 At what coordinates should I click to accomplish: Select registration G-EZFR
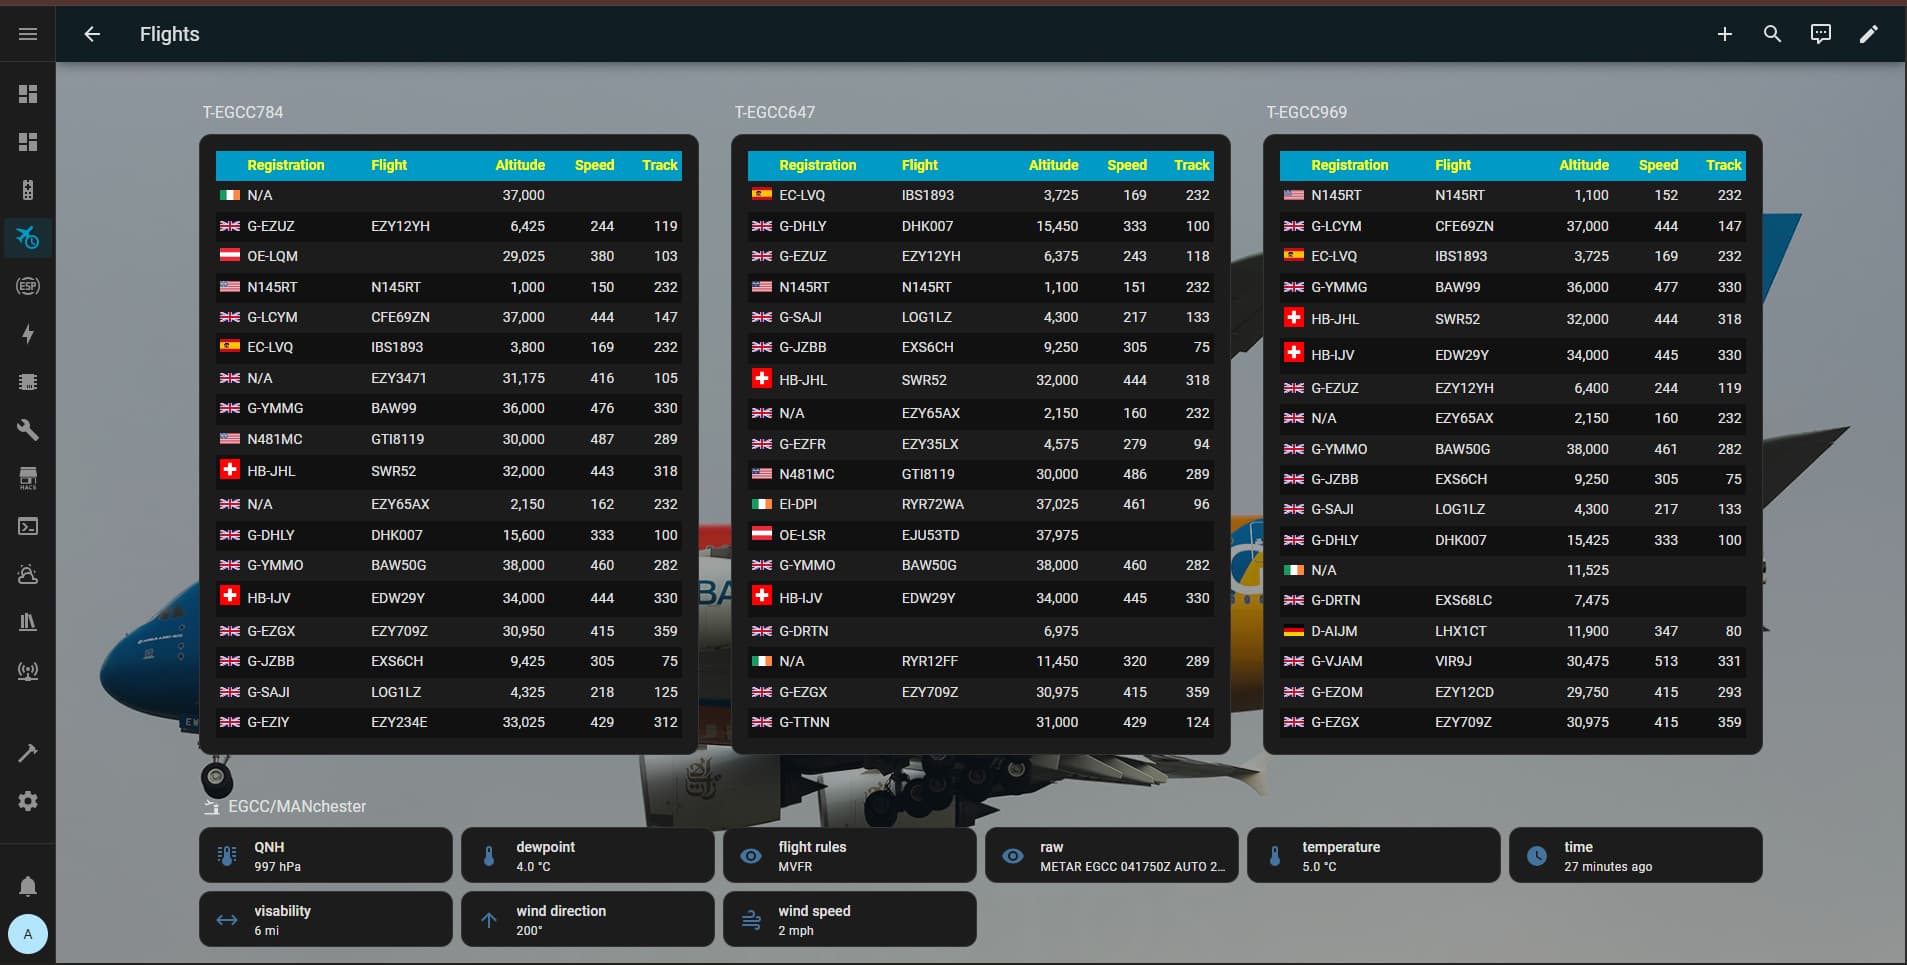[x=802, y=444]
